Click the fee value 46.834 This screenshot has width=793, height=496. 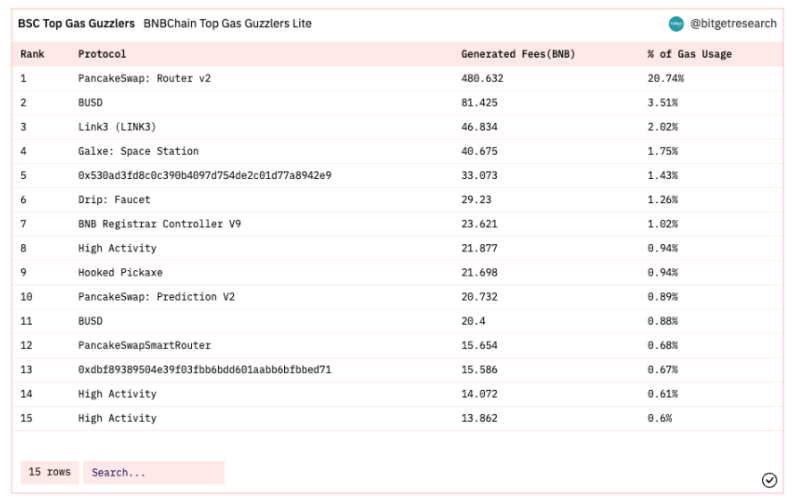[x=479, y=127]
